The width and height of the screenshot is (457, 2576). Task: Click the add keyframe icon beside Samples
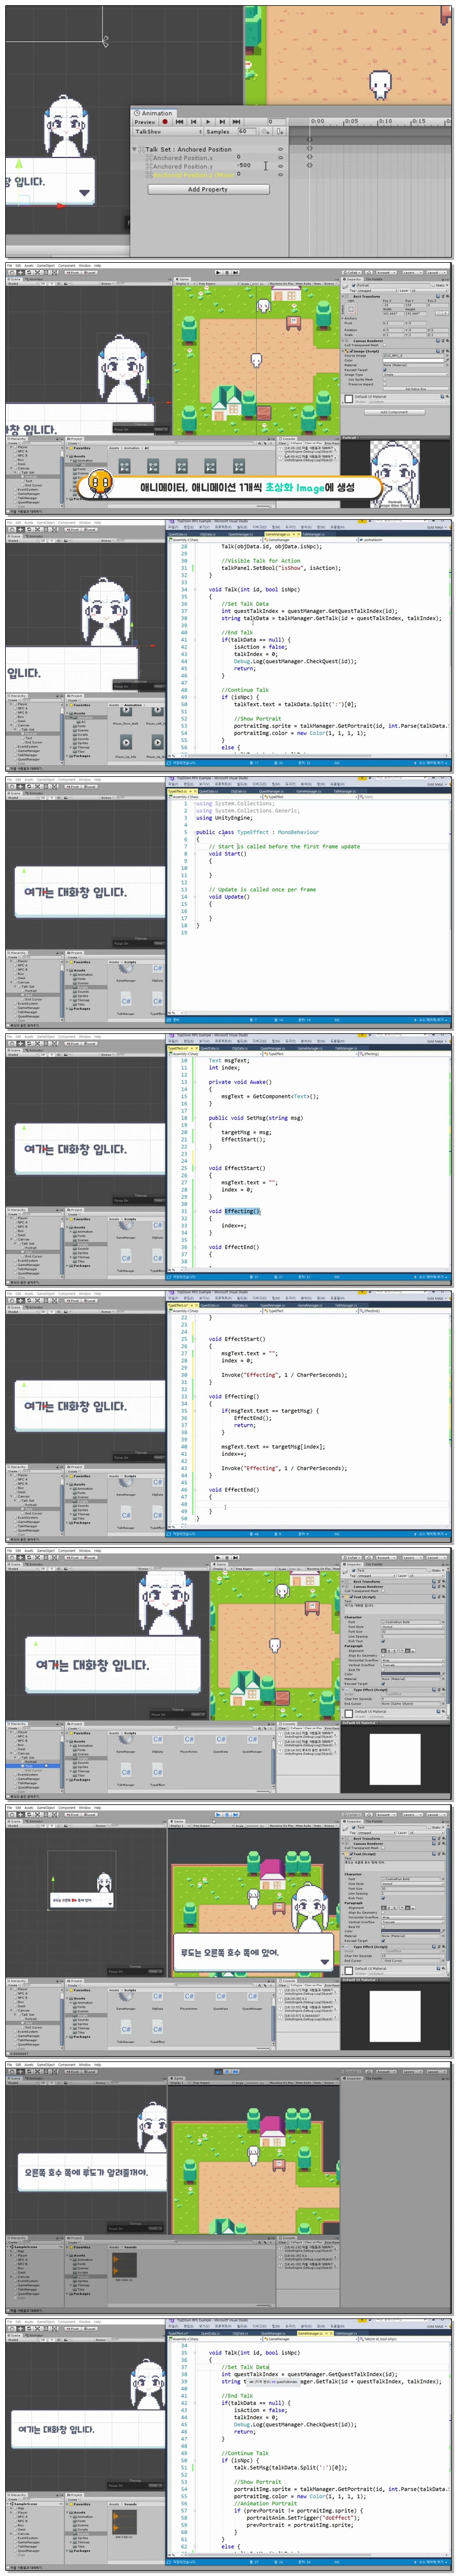(x=267, y=131)
